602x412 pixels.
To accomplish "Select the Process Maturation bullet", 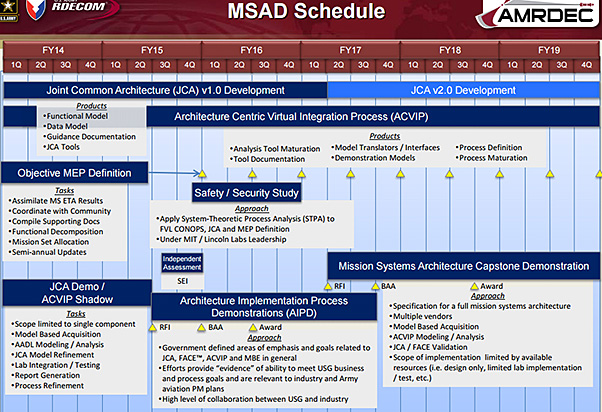I will [491, 158].
